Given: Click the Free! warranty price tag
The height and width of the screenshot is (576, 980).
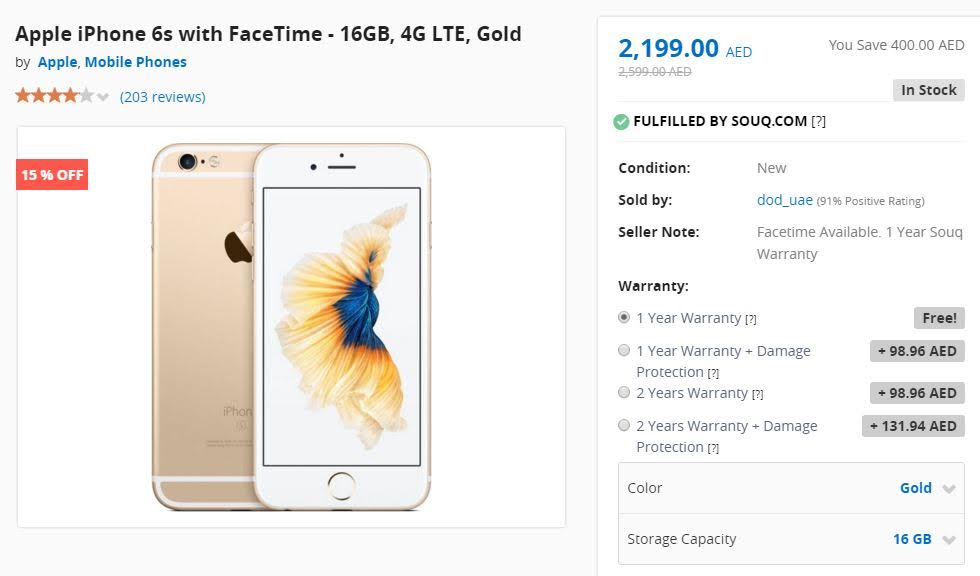Looking at the screenshot, I should pos(938,318).
